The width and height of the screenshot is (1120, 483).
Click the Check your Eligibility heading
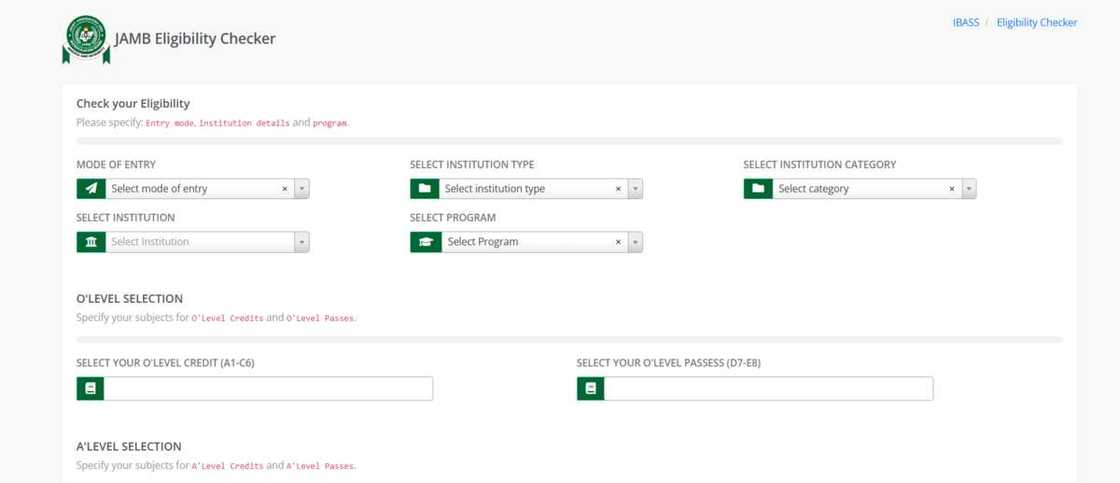[133, 104]
